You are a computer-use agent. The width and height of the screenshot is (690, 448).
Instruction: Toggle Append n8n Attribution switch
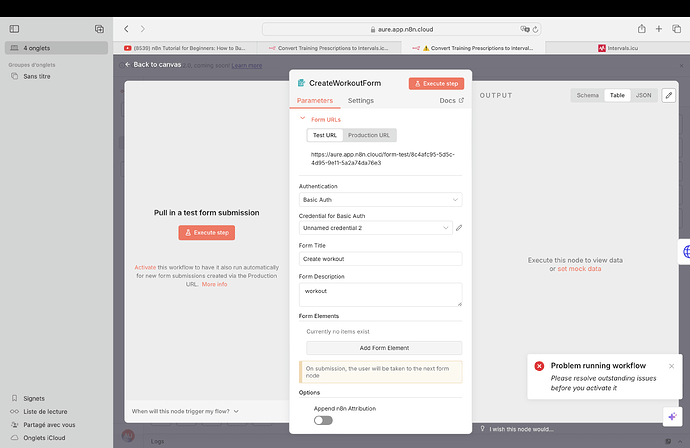click(x=323, y=420)
